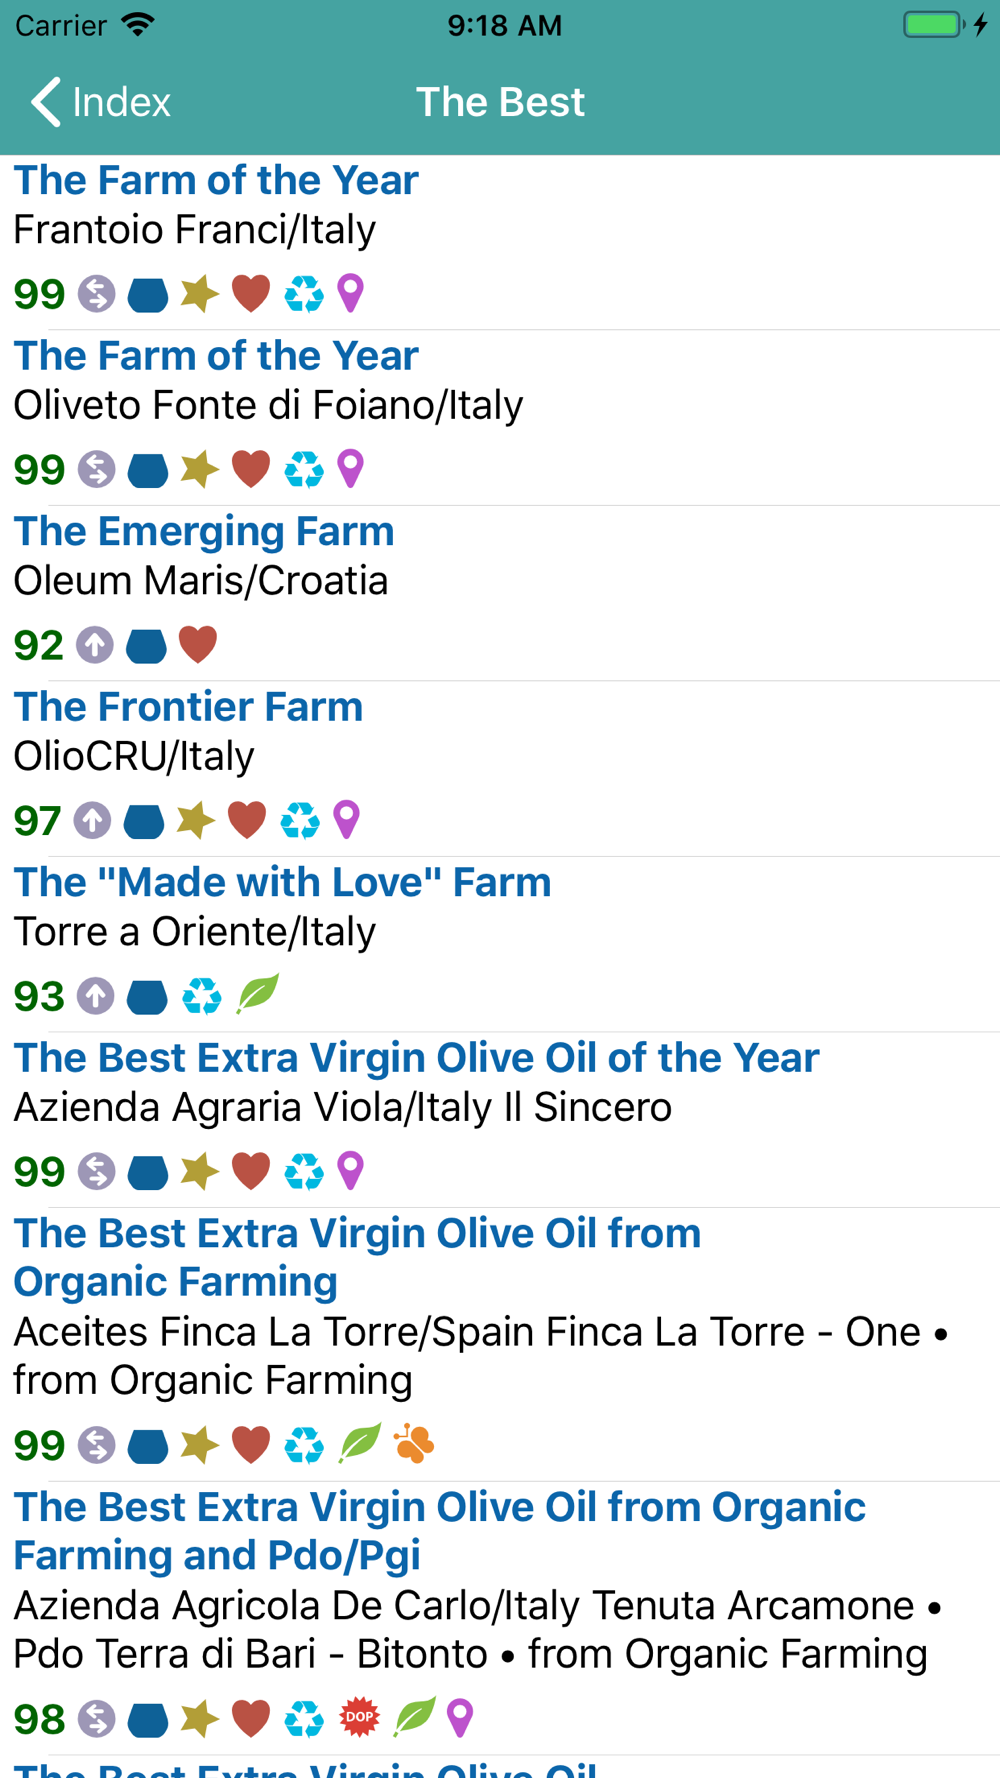Tap the purple map pin for Azienda Agricola De Carlo
The height and width of the screenshot is (1778, 1000).
pyautogui.click(x=460, y=1718)
